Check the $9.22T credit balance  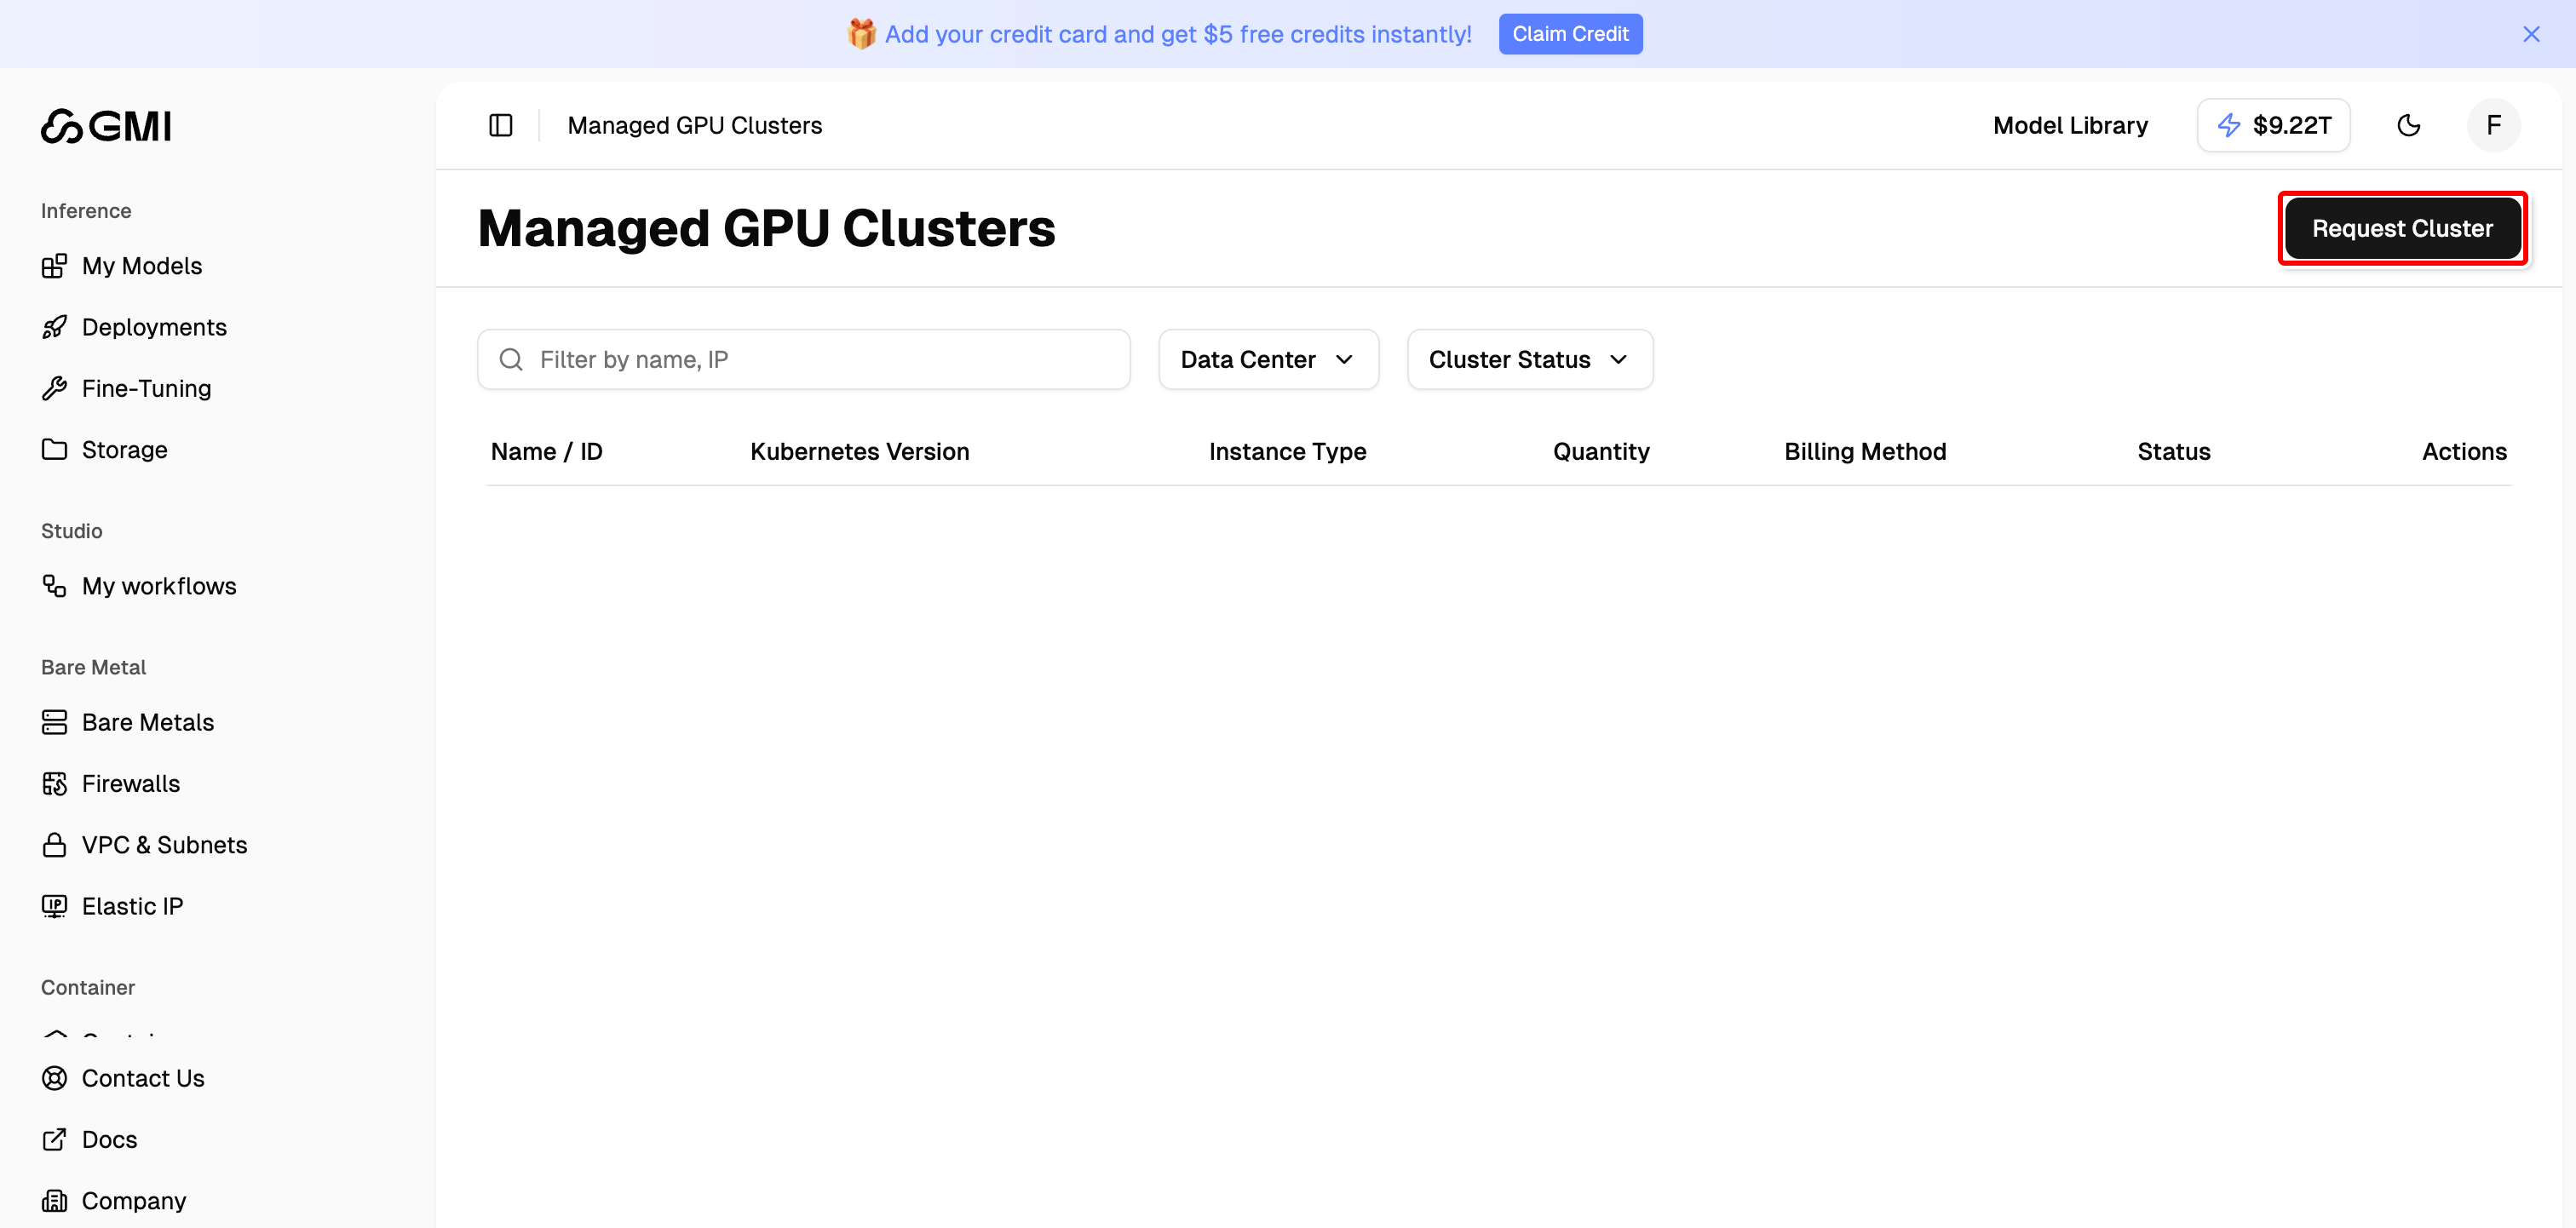[2273, 125]
